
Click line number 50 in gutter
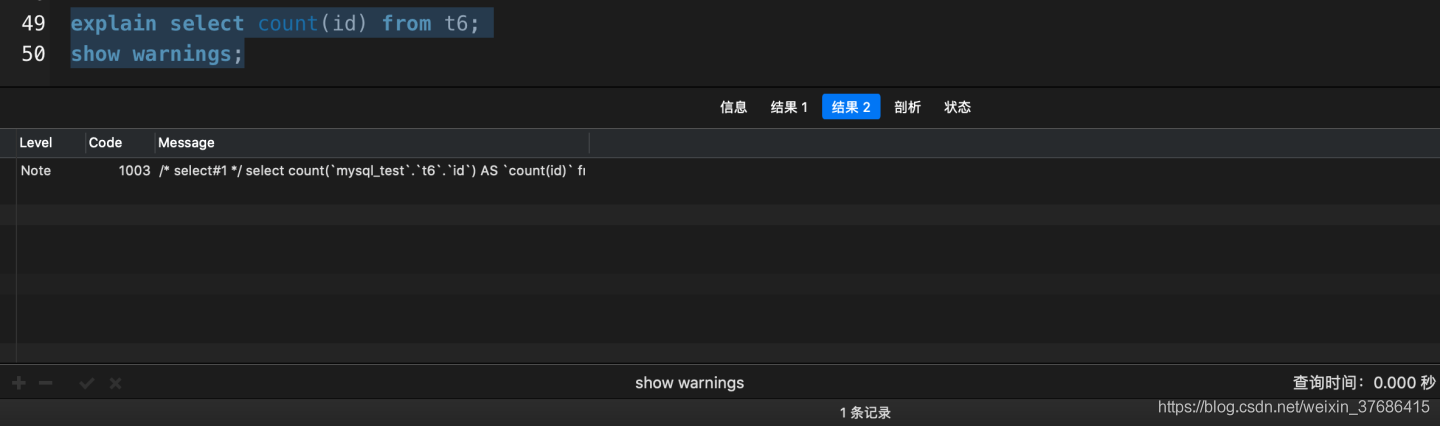coord(33,54)
